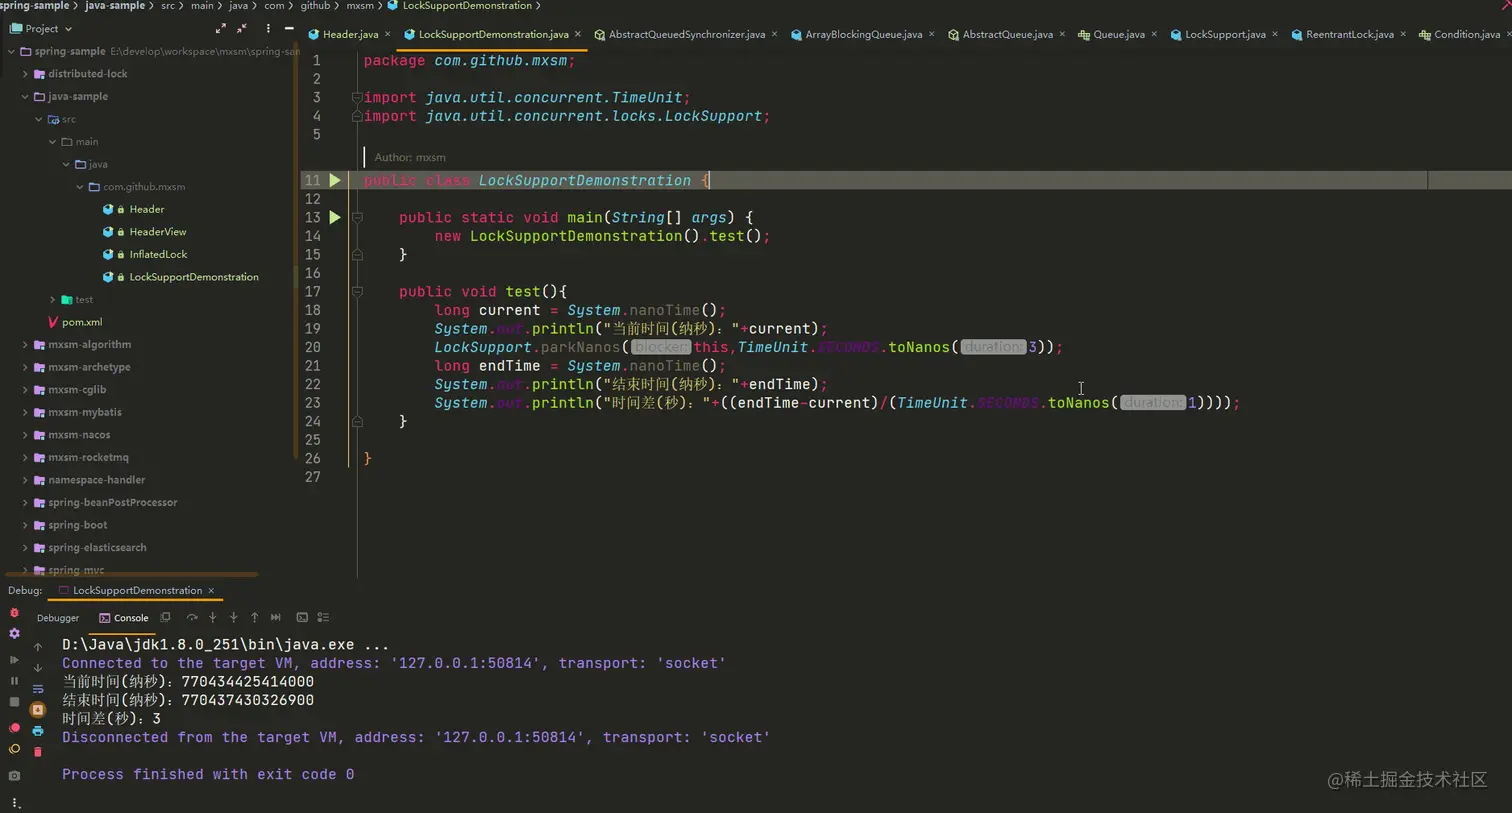Click the project tree horizontal scrollbar
1512x813 pixels.
tap(132, 575)
